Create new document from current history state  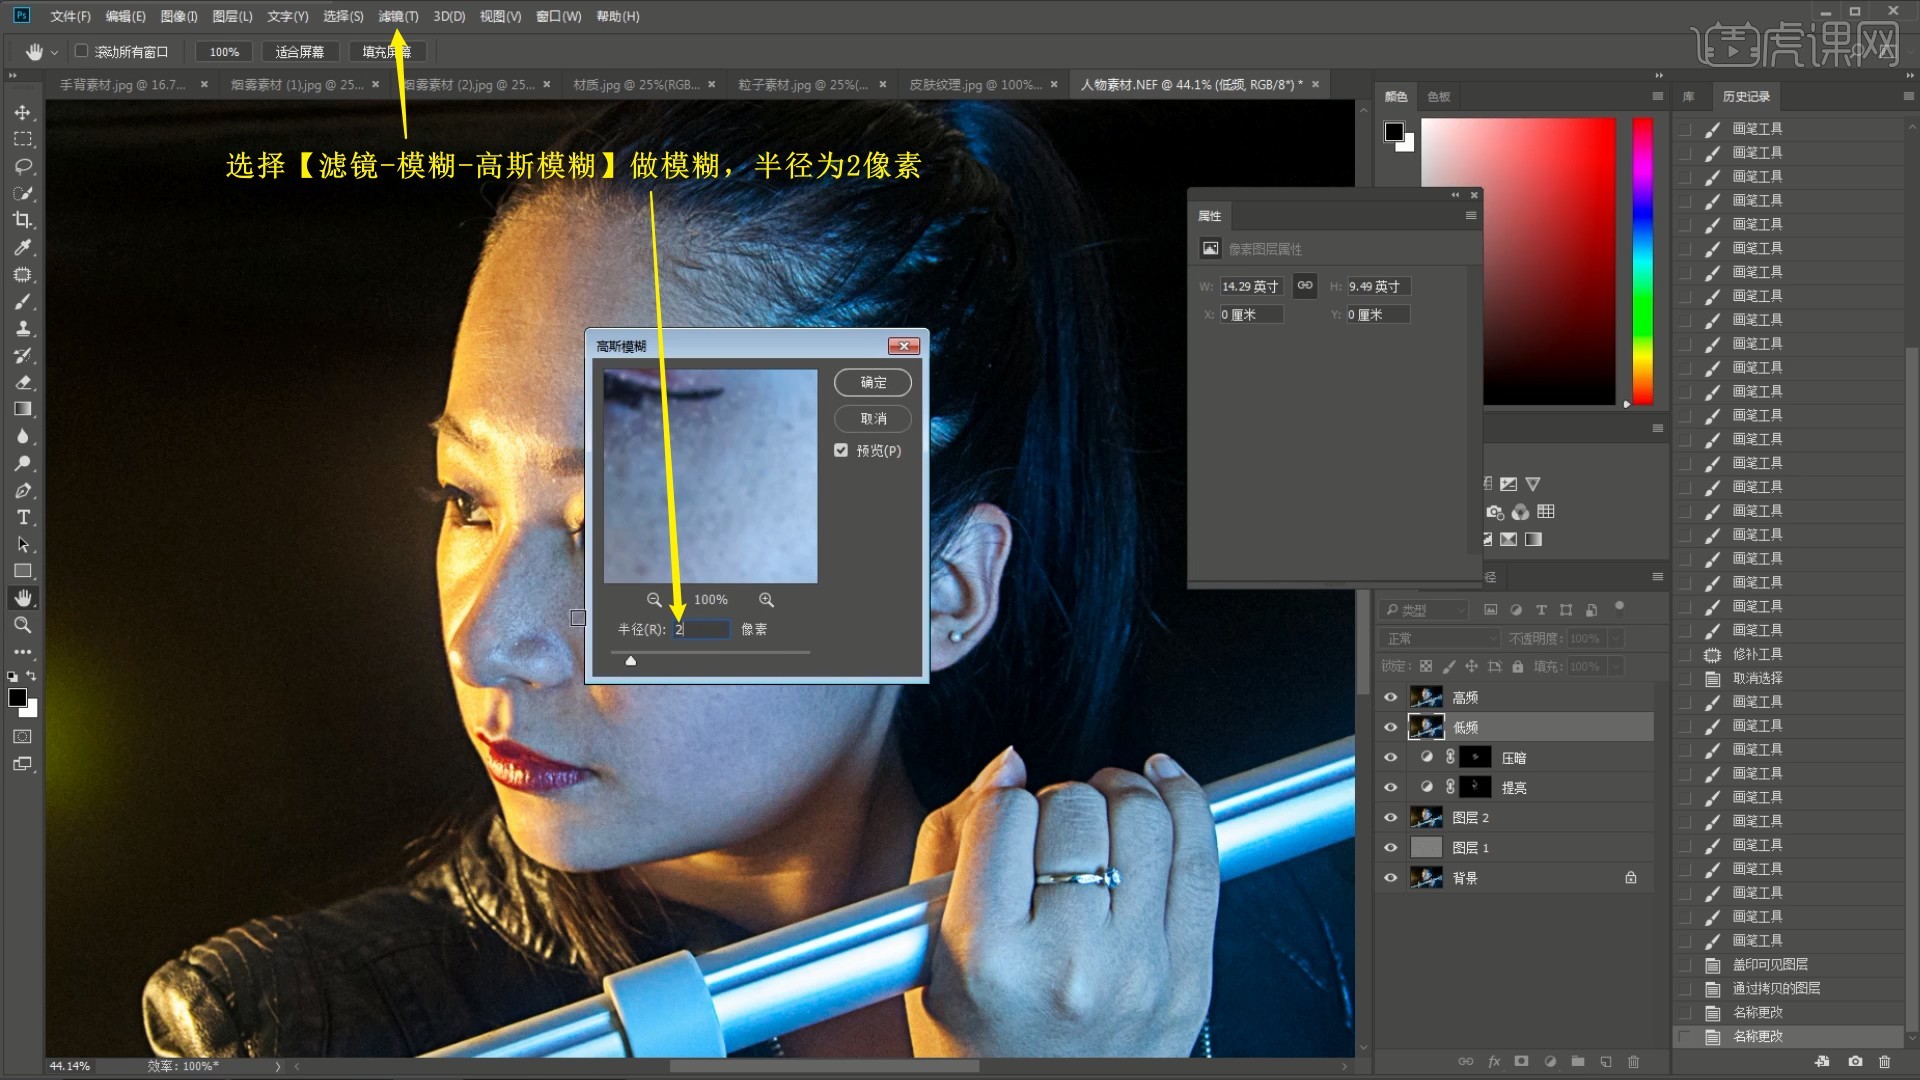pos(1822,1062)
